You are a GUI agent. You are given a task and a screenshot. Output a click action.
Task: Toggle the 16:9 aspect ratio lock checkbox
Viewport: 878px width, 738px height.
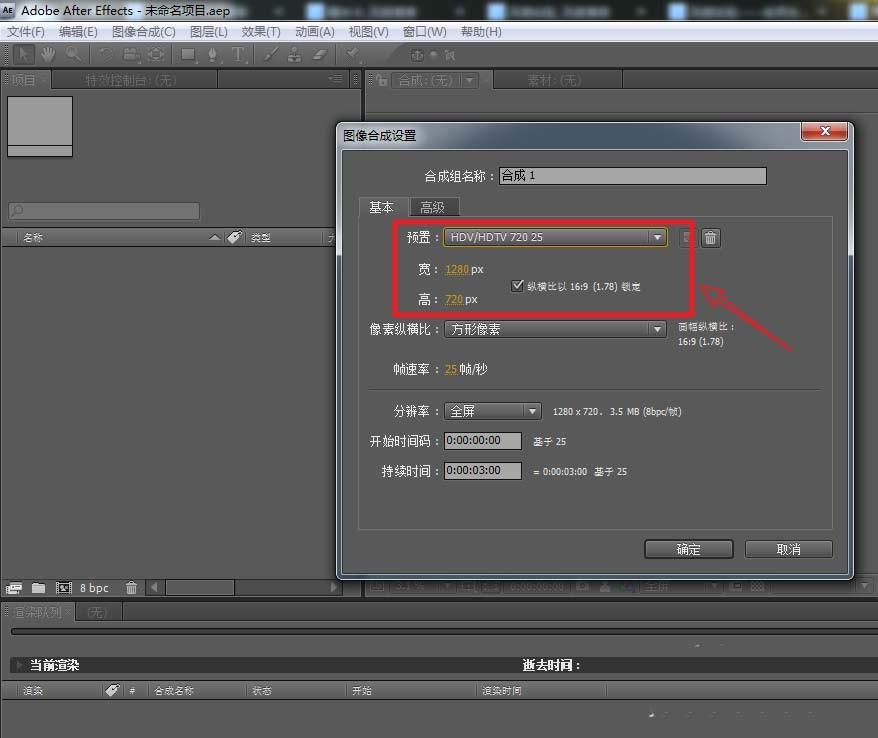(x=517, y=285)
